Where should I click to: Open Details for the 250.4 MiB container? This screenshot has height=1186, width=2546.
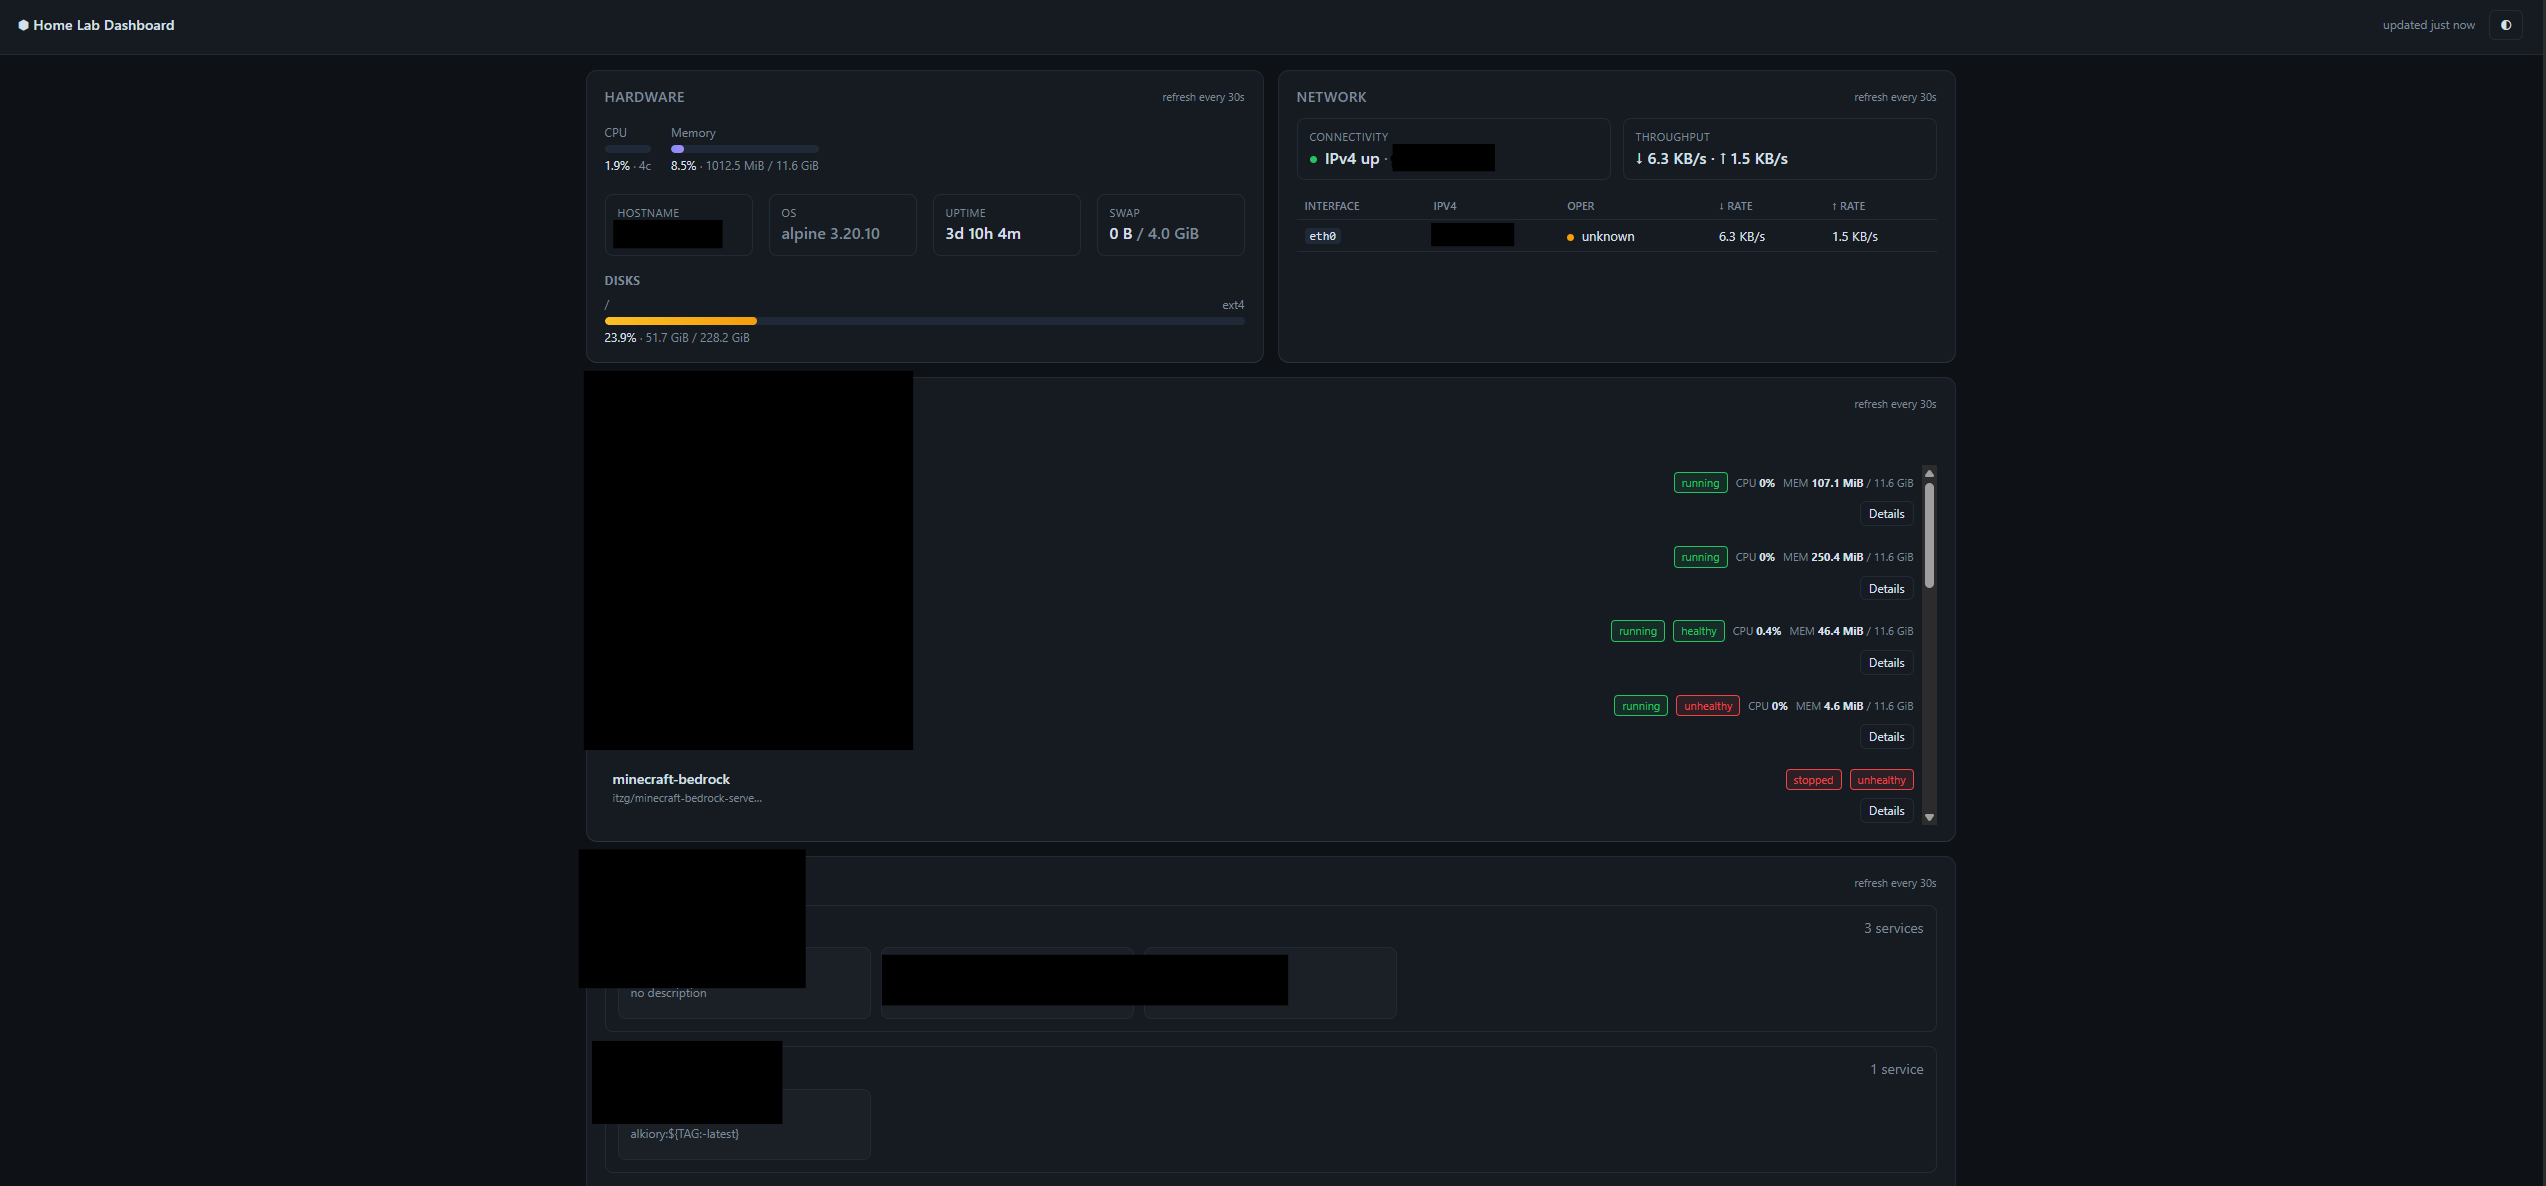pos(1886,589)
